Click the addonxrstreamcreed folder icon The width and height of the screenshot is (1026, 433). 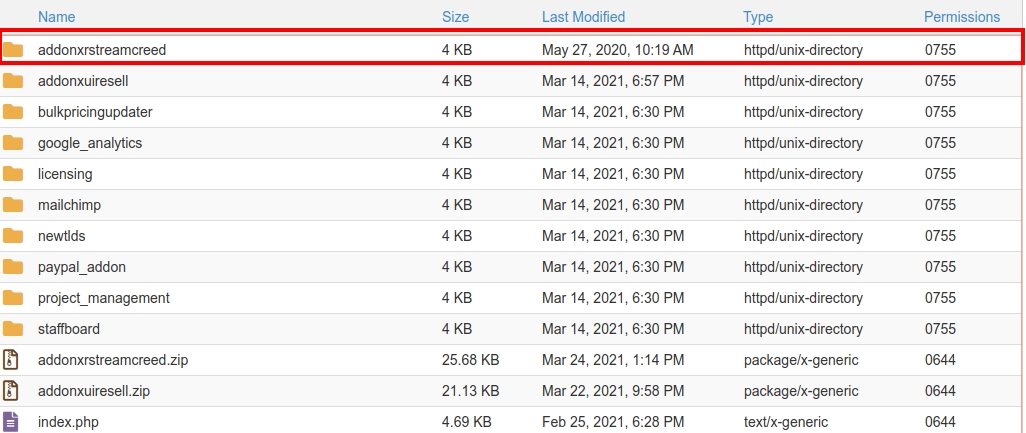click(x=13, y=49)
